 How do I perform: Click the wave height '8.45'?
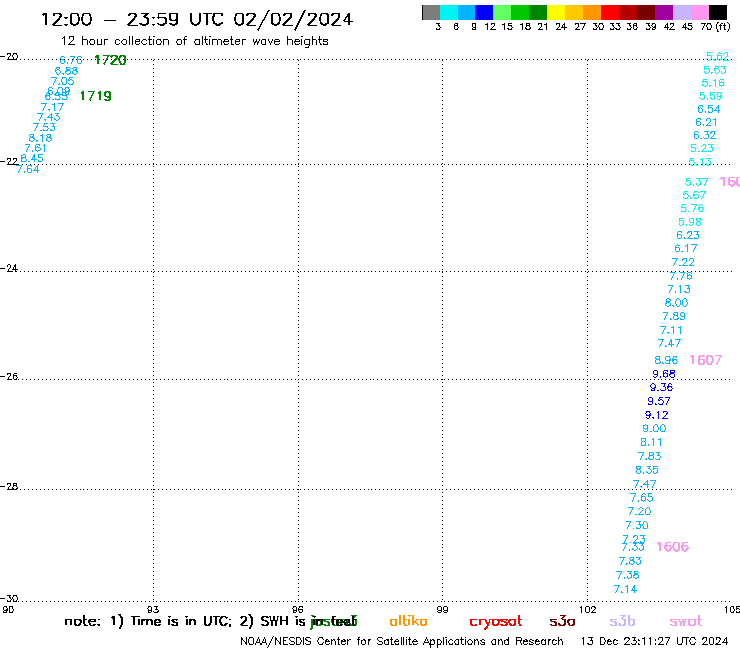(32, 159)
